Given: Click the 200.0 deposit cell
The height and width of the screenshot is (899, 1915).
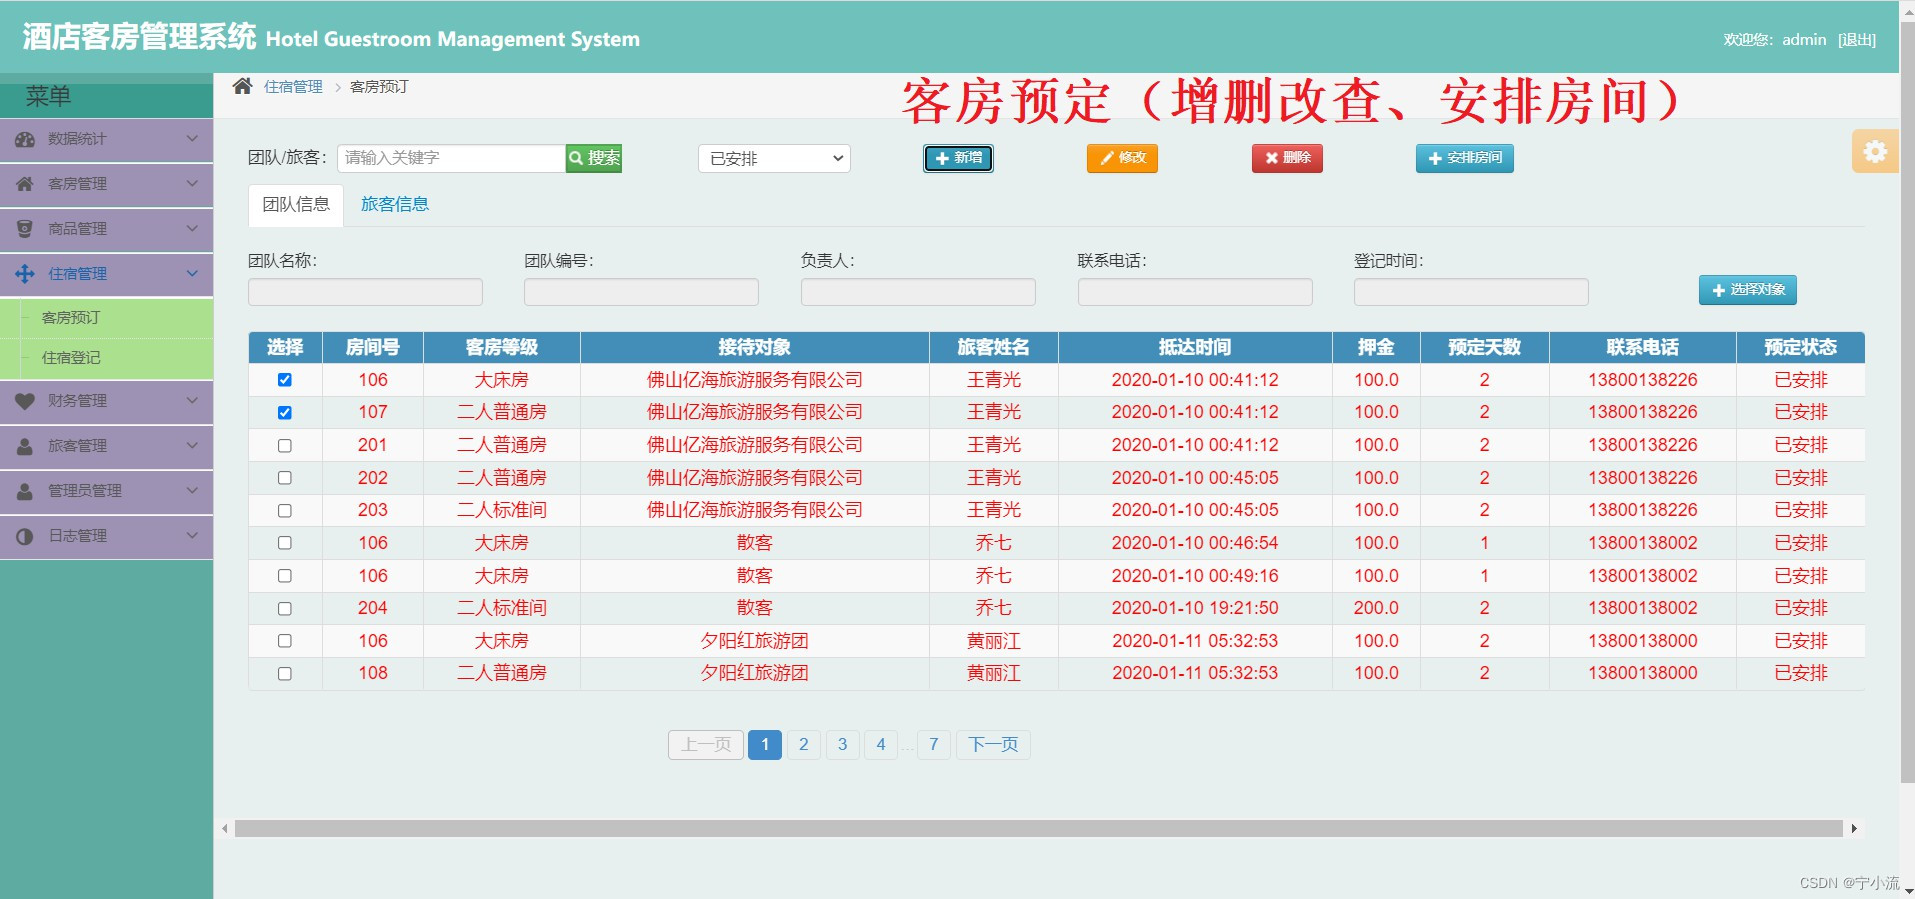Looking at the screenshot, I should click(x=1376, y=608).
